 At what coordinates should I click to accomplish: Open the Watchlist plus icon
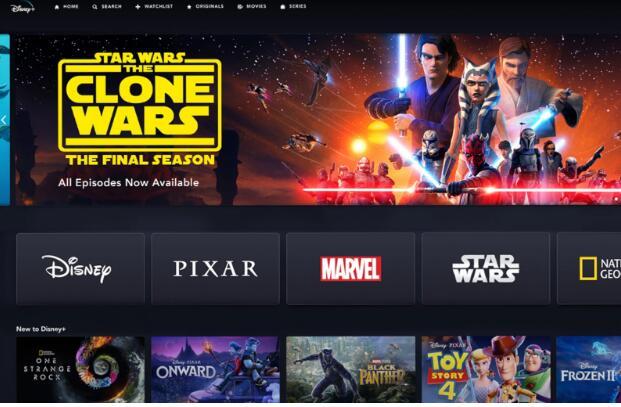[x=137, y=7]
